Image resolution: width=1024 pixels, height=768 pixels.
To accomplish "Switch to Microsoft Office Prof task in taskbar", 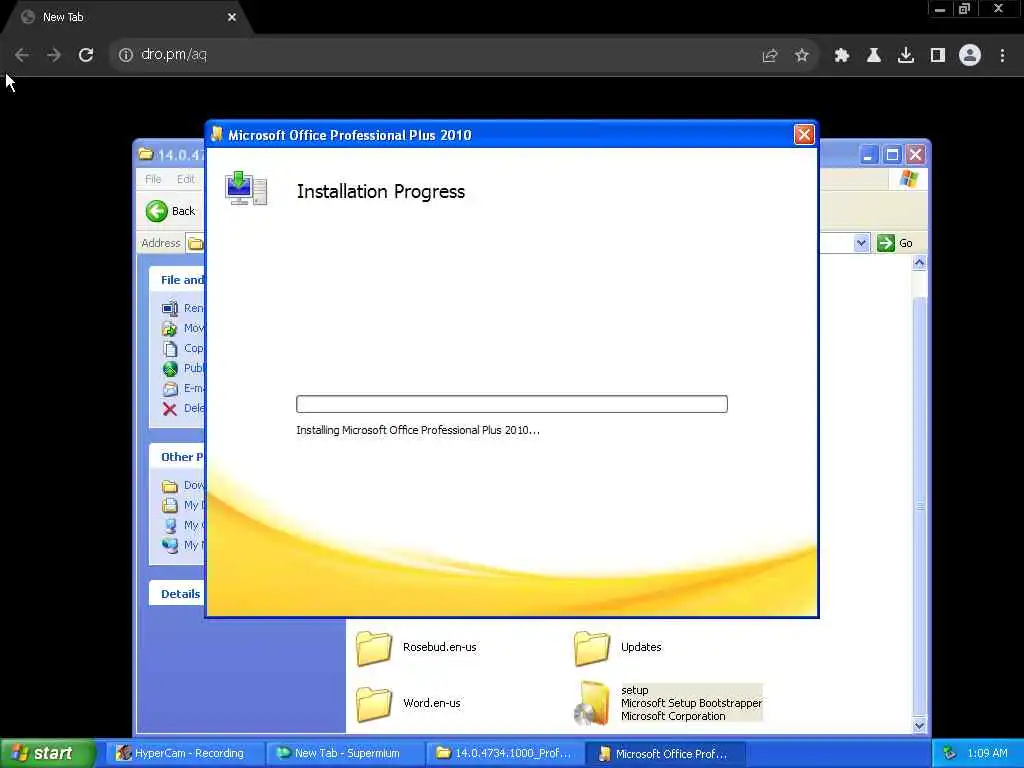I will [664, 753].
